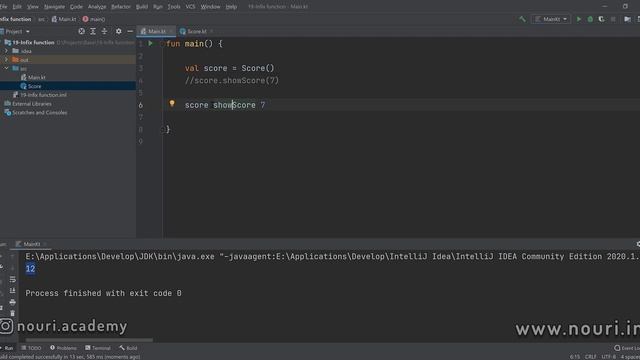Screen dimensions: 640x360
Task: Expand the out folder in project tree
Action: click(x=6, y=60)
